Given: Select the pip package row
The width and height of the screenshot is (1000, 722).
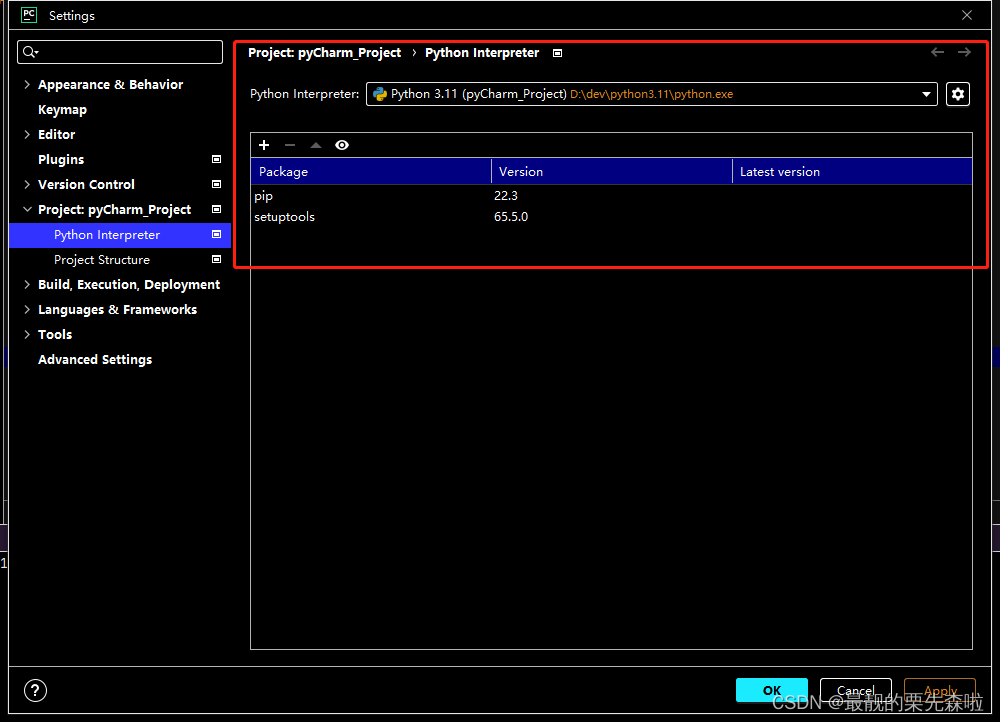Looking at the screenshot, I should (612, 196).
